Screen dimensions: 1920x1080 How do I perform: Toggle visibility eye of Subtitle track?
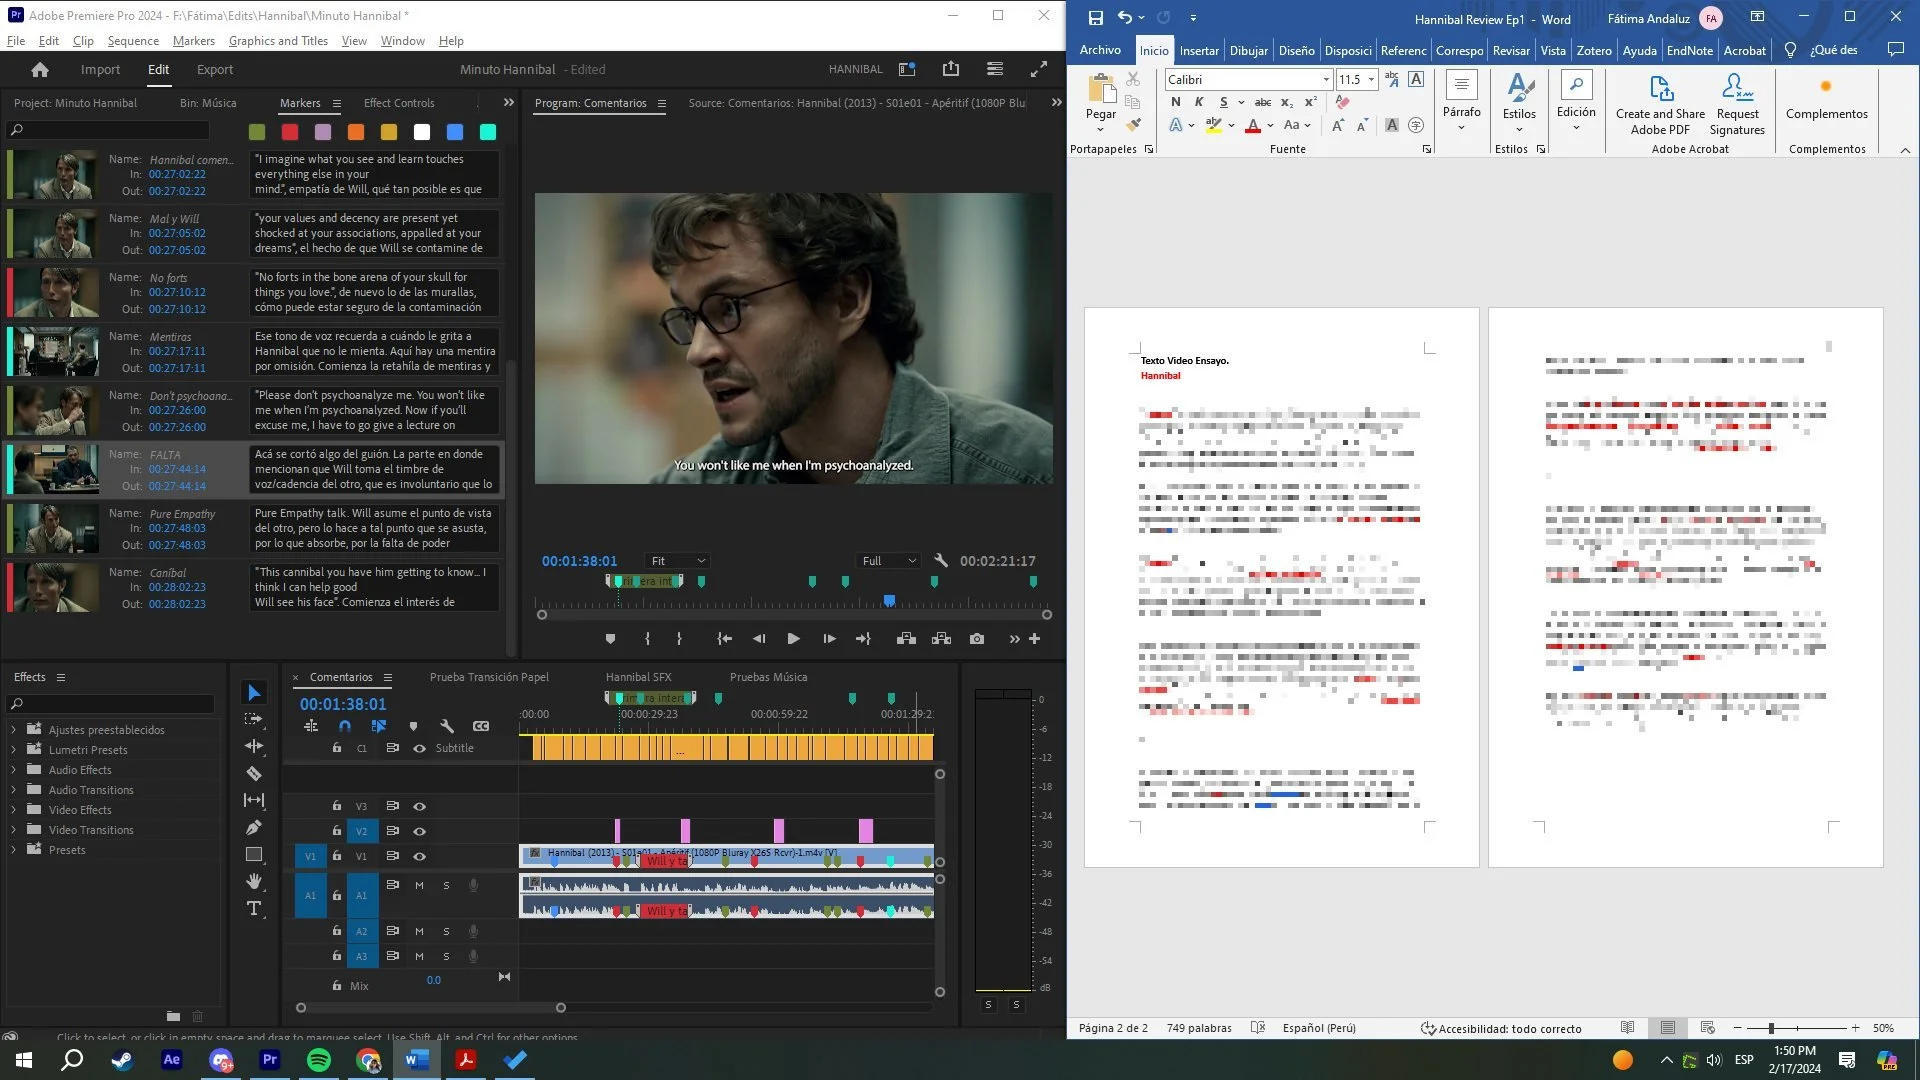click(420, 748)
